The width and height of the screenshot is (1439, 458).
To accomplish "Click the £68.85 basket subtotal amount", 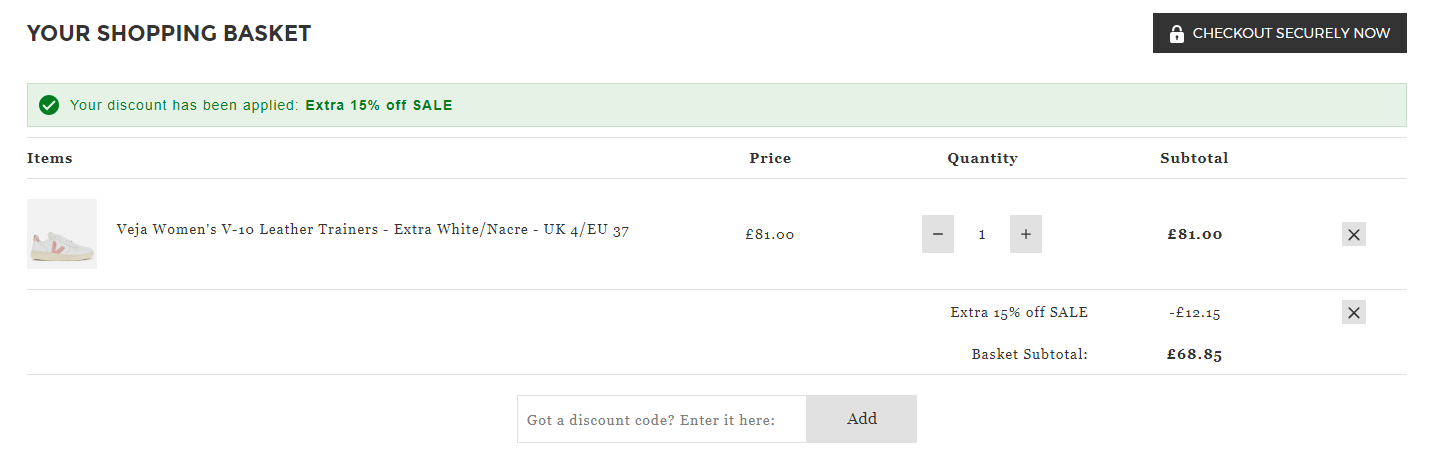I will pos(1194,354).
